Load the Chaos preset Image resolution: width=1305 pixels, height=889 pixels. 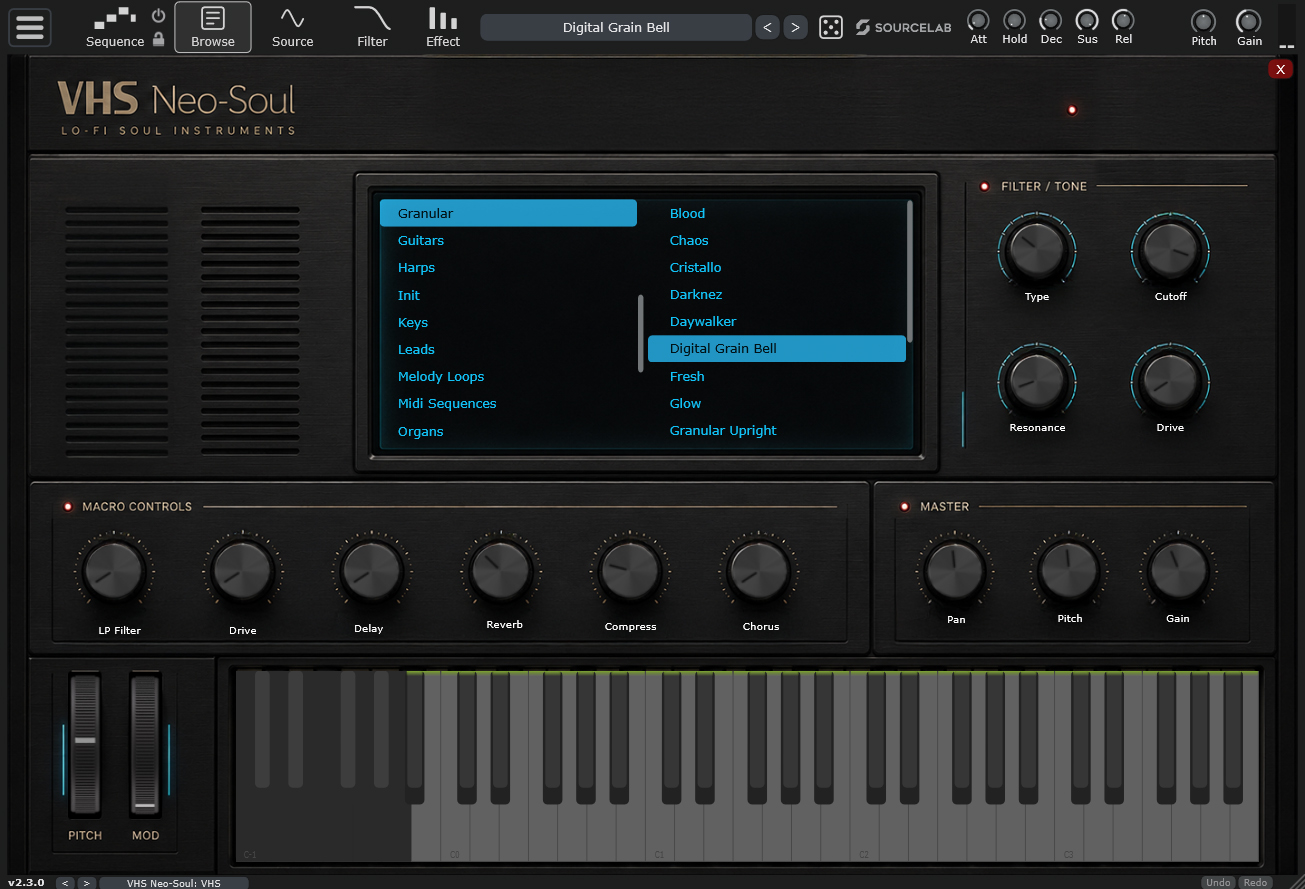coord(777,240)
